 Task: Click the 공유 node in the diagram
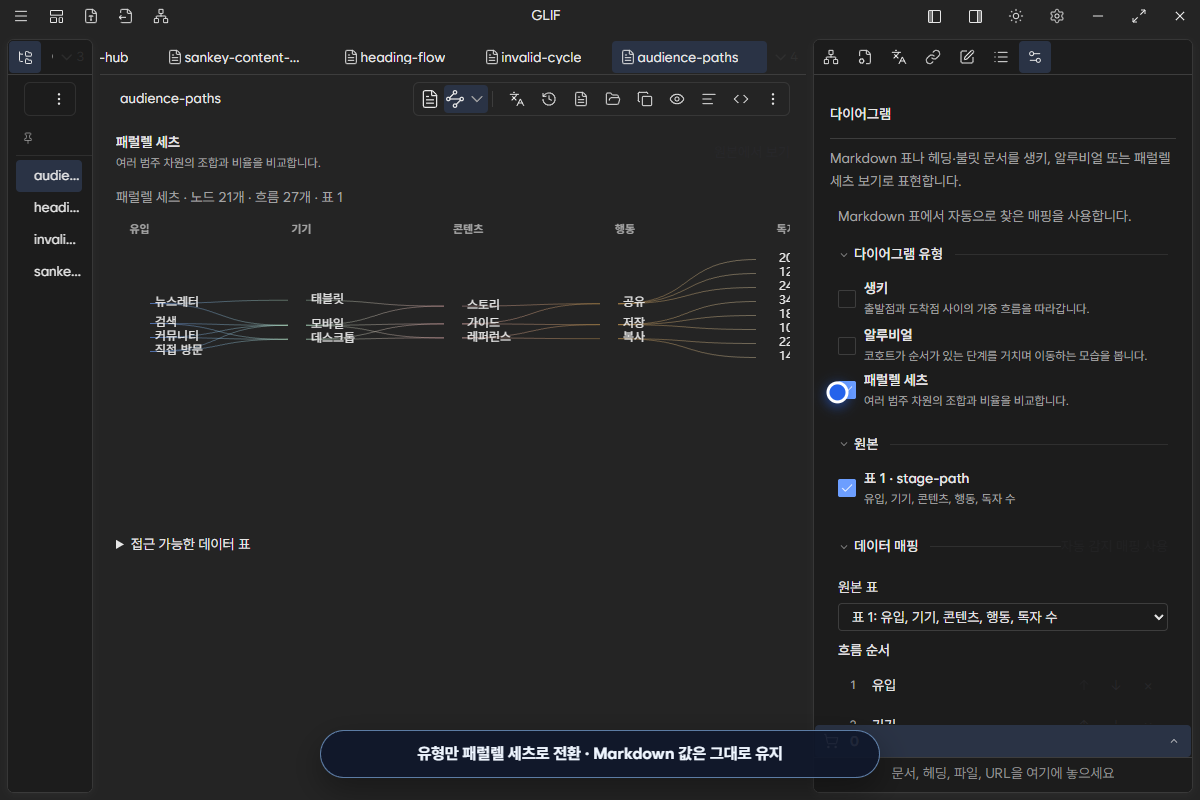click(x=634, y=300)
